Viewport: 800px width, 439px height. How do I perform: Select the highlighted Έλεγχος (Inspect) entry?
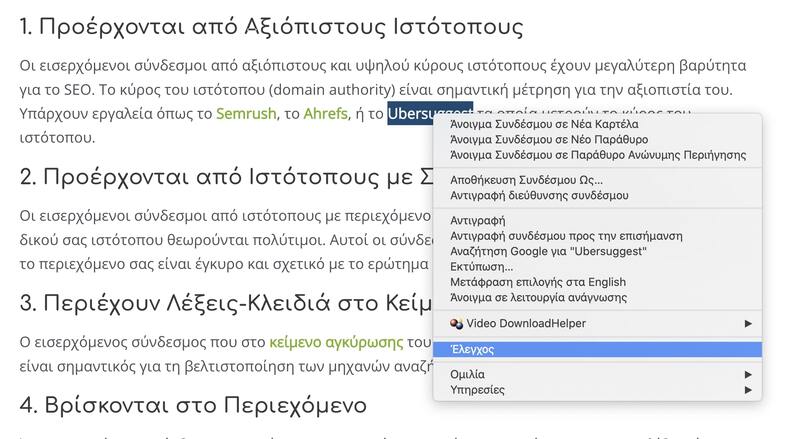(x=597, y=349)
